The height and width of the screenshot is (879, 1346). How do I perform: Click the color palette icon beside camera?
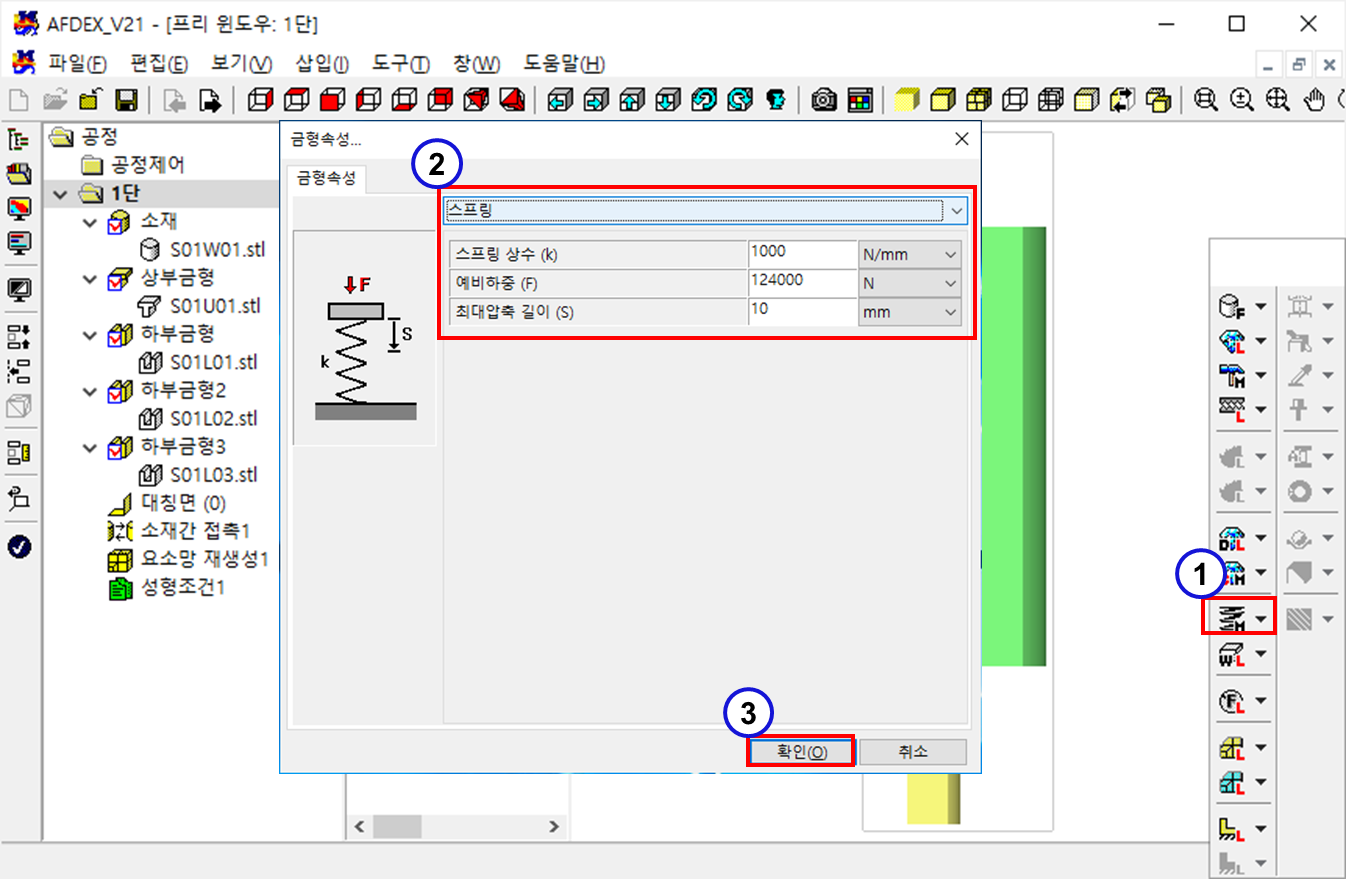pyautogui.click(x=859, y=100)
